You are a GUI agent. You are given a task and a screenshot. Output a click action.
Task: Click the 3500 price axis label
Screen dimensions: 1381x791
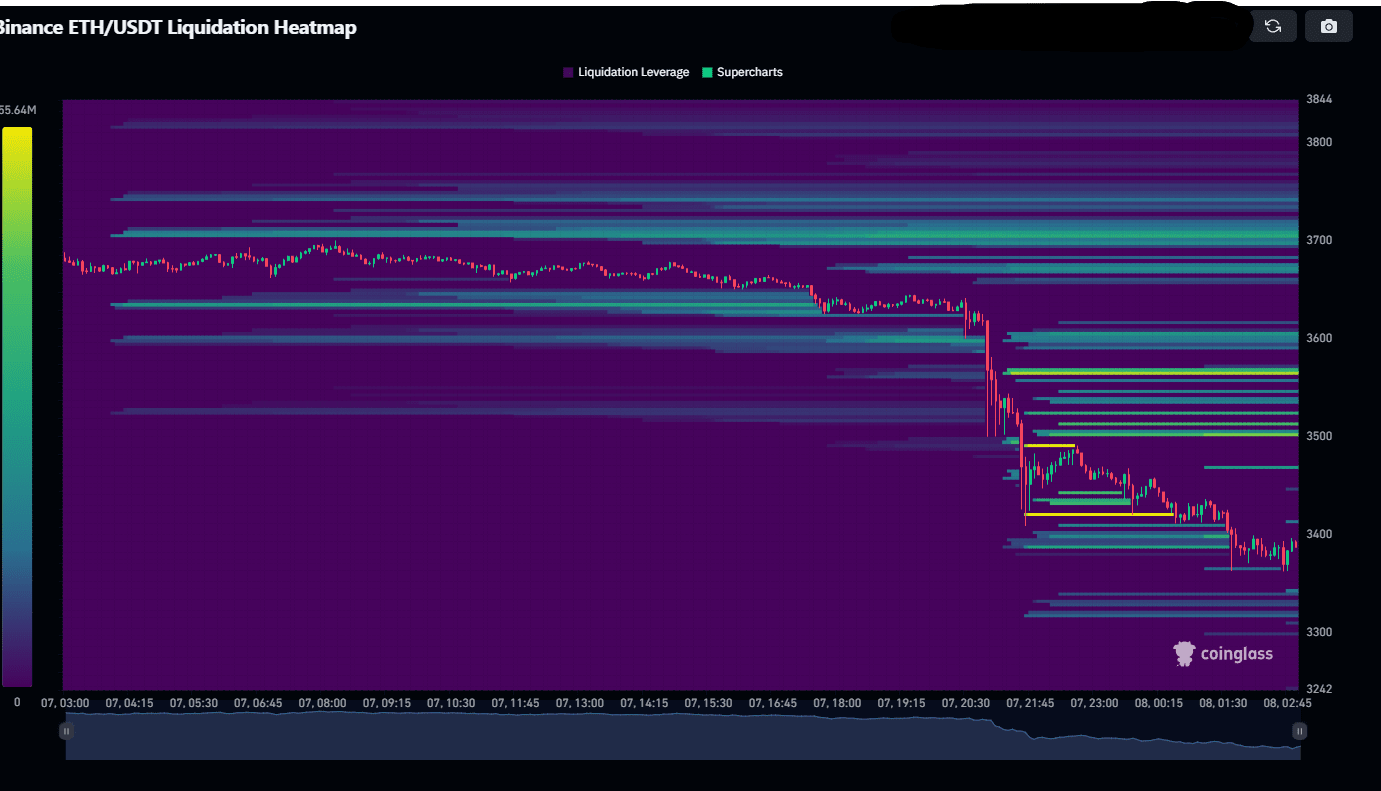click(x=1318, y=436)
